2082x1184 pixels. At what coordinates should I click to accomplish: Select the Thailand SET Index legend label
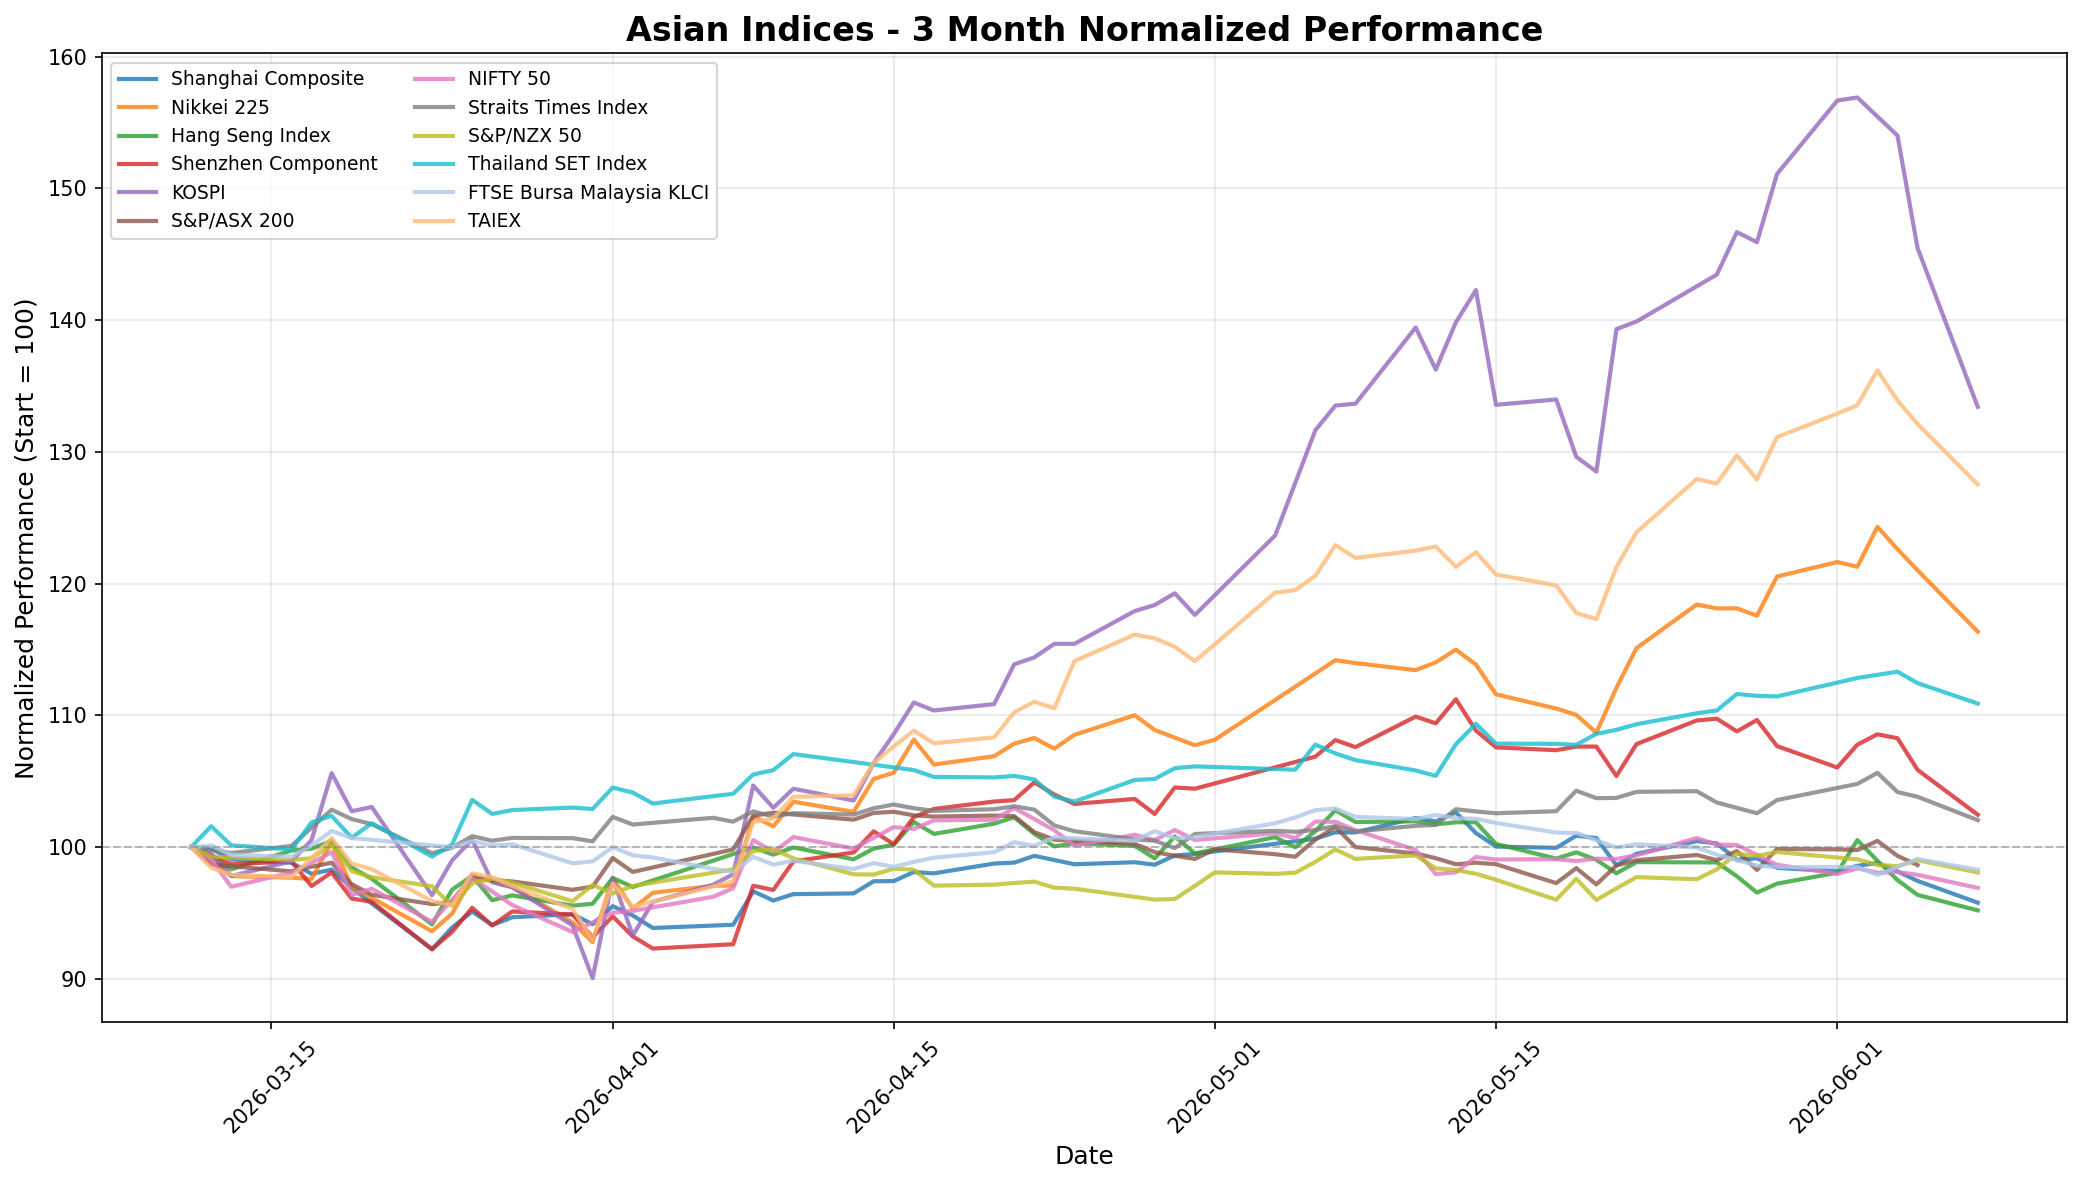(556, 164)
